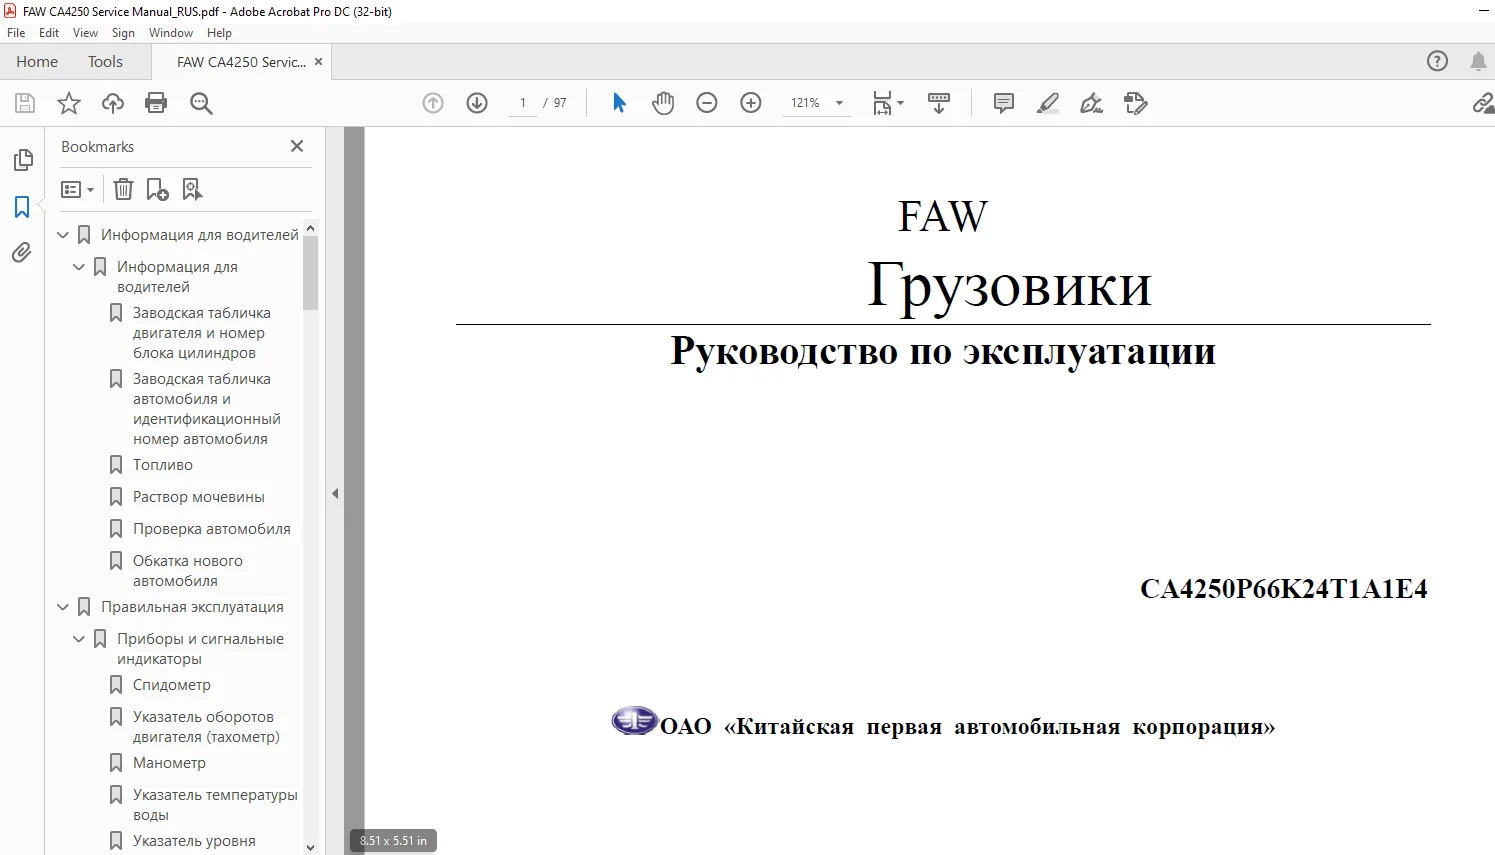Open the Help menu
This screenshot has width=1495, height=855.
click(x=219, y=33)
